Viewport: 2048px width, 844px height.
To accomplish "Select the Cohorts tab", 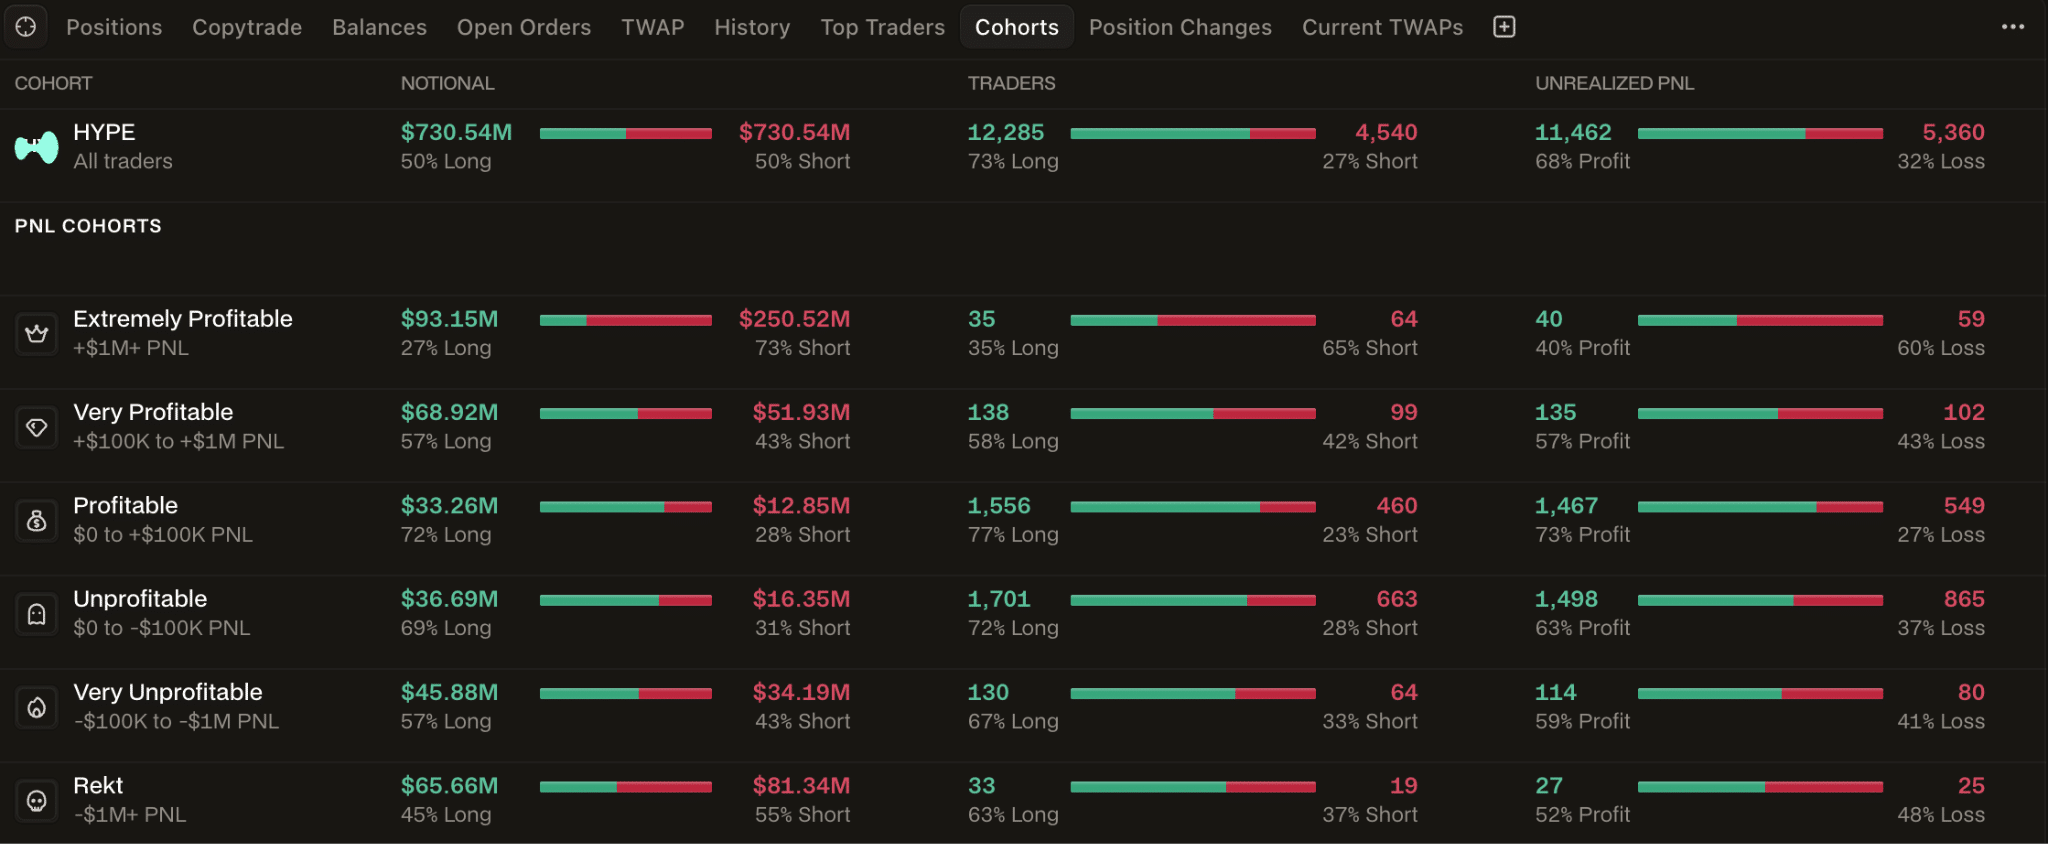I will (x=1017, y=27).
